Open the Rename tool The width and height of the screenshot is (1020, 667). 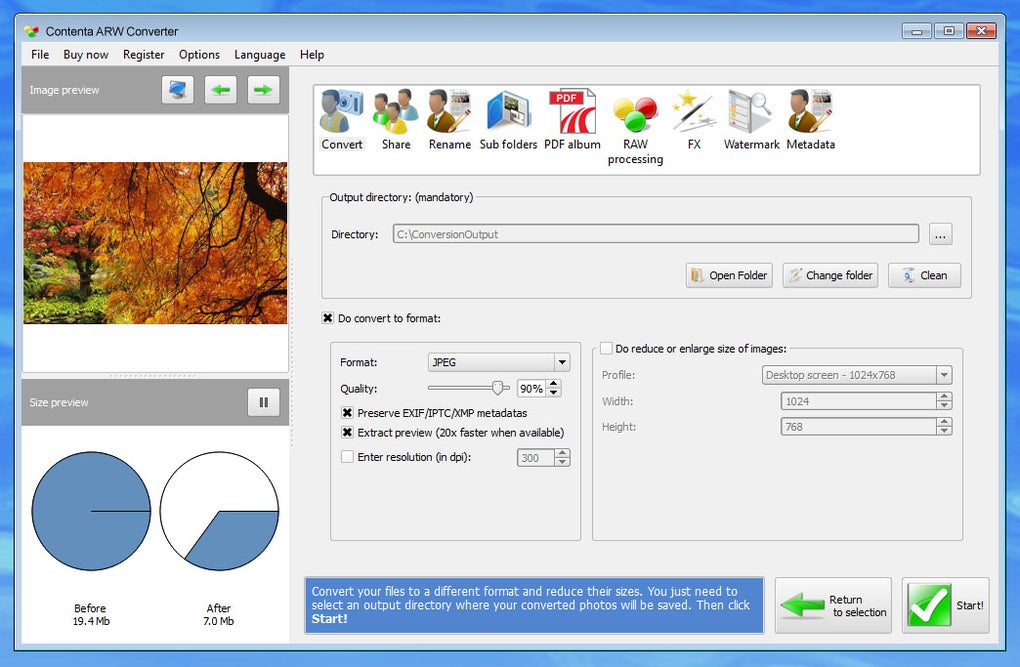[450, 120]
